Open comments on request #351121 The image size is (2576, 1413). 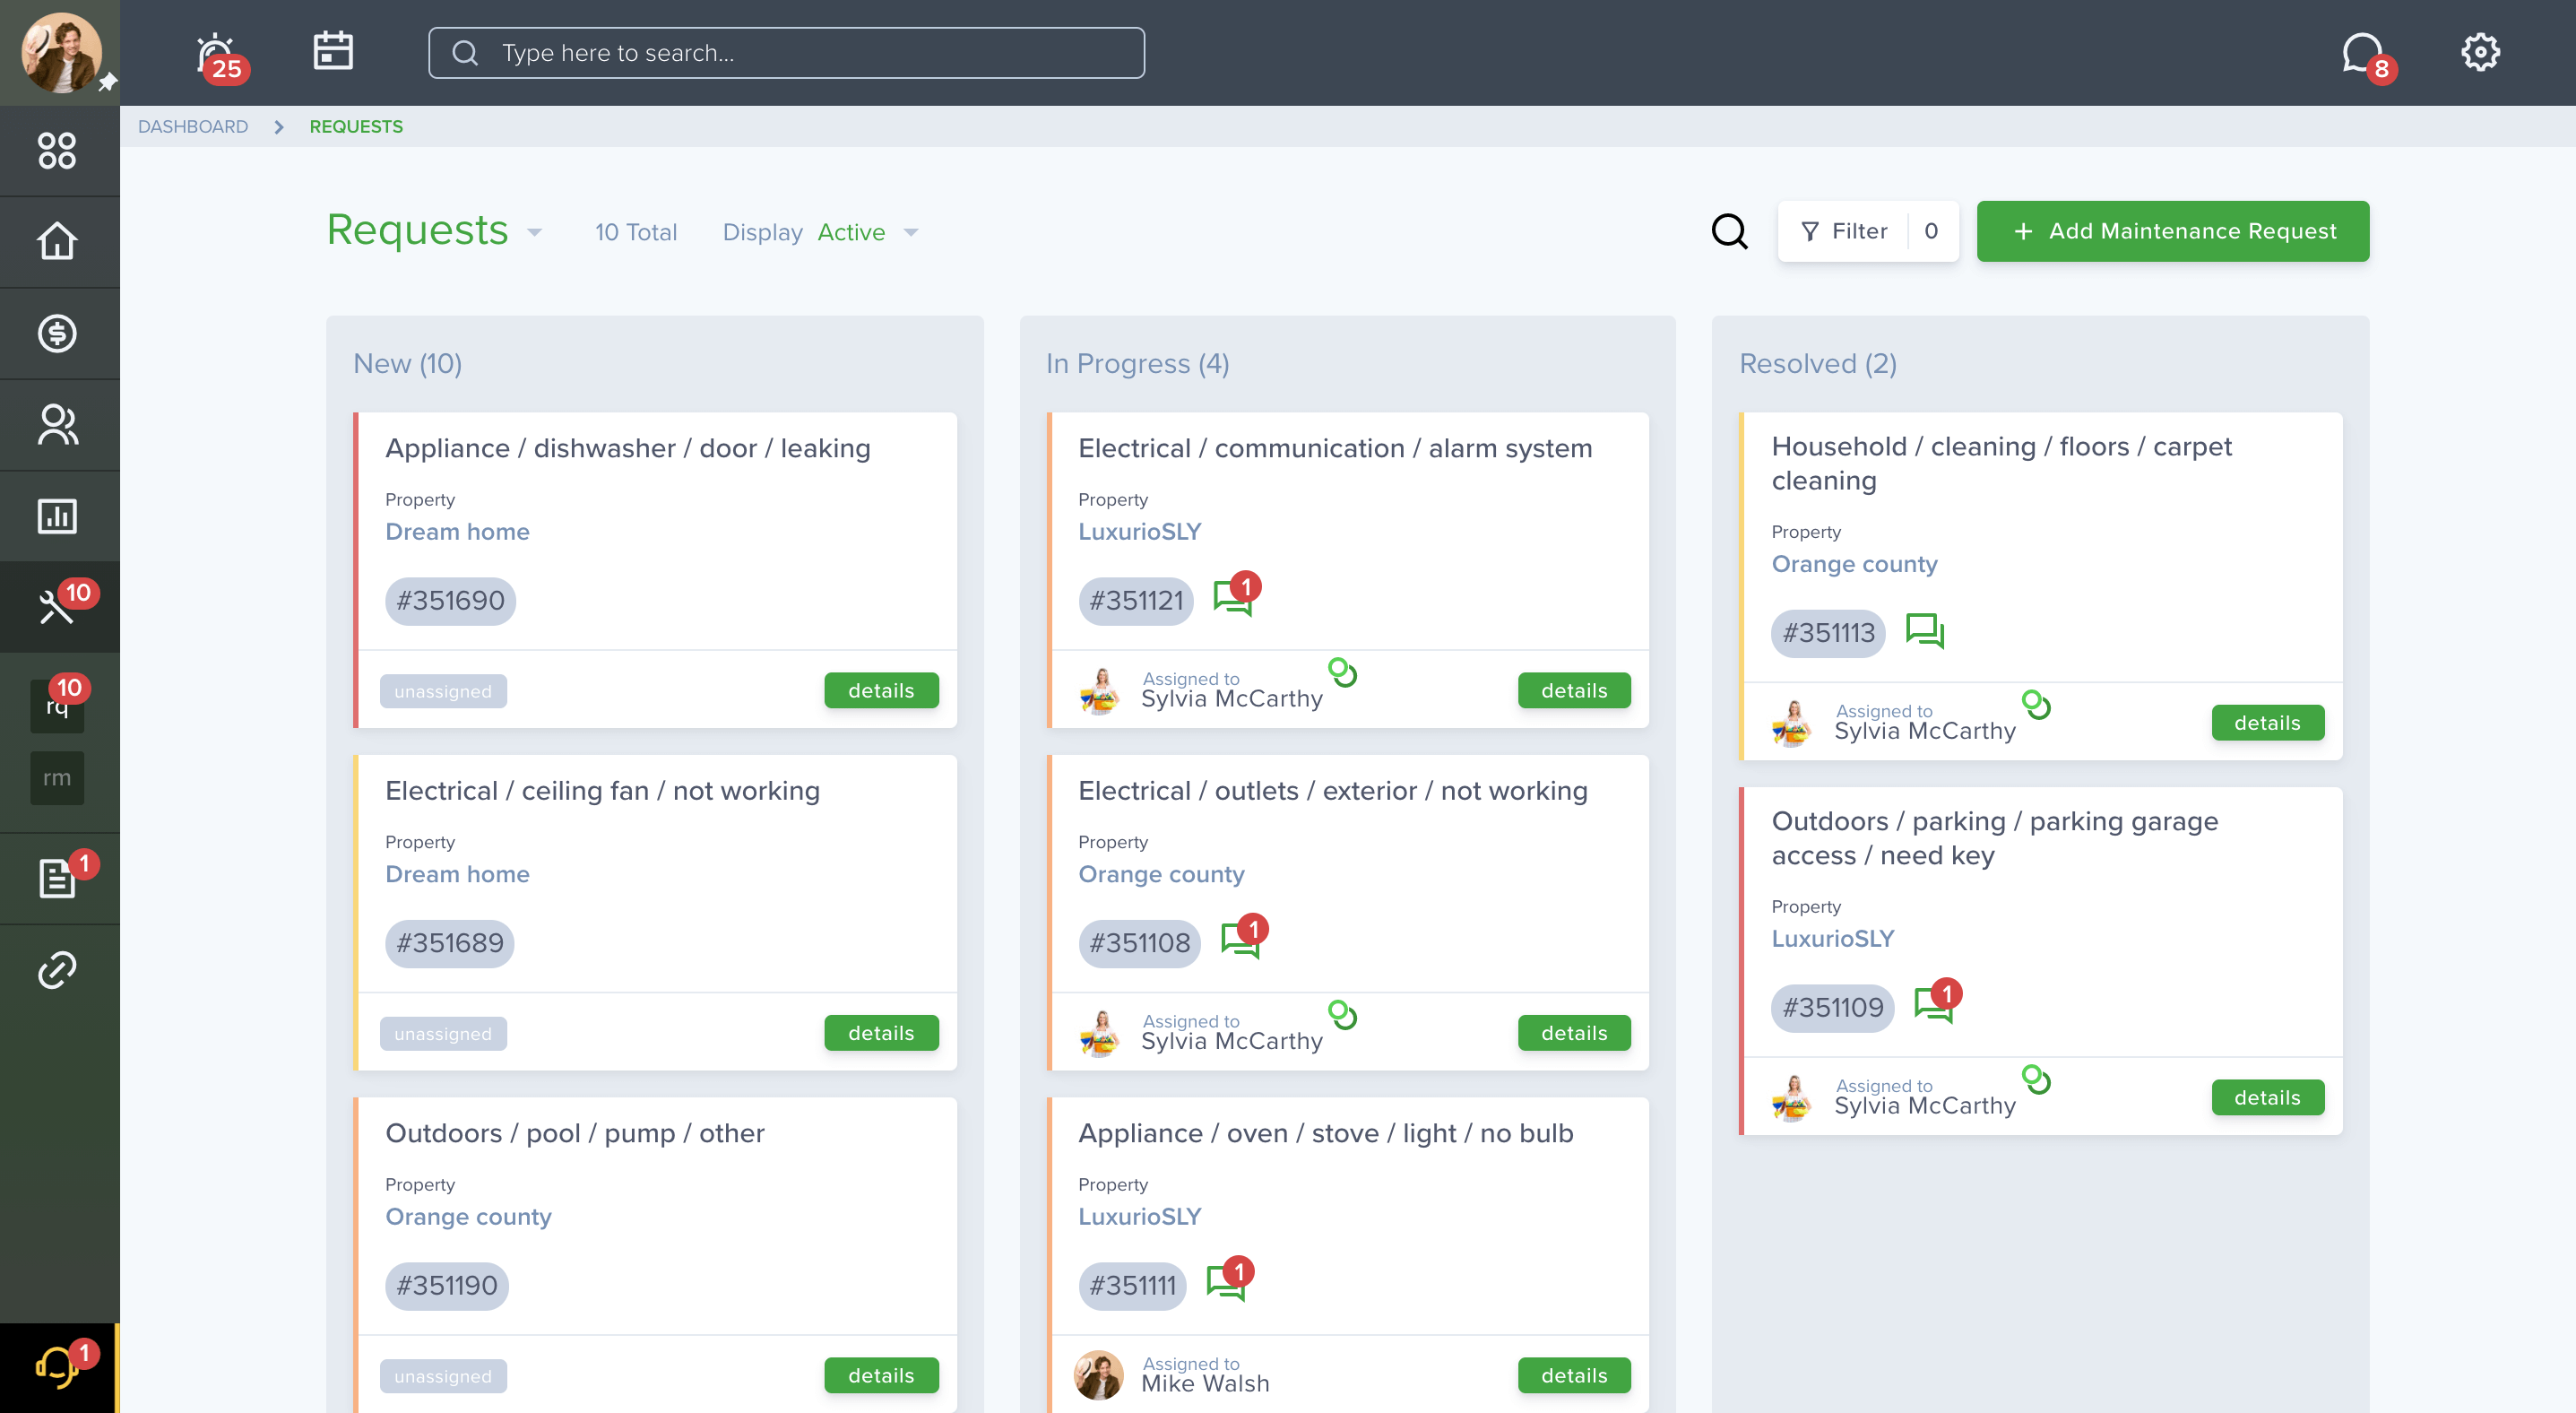point(1236,594)
